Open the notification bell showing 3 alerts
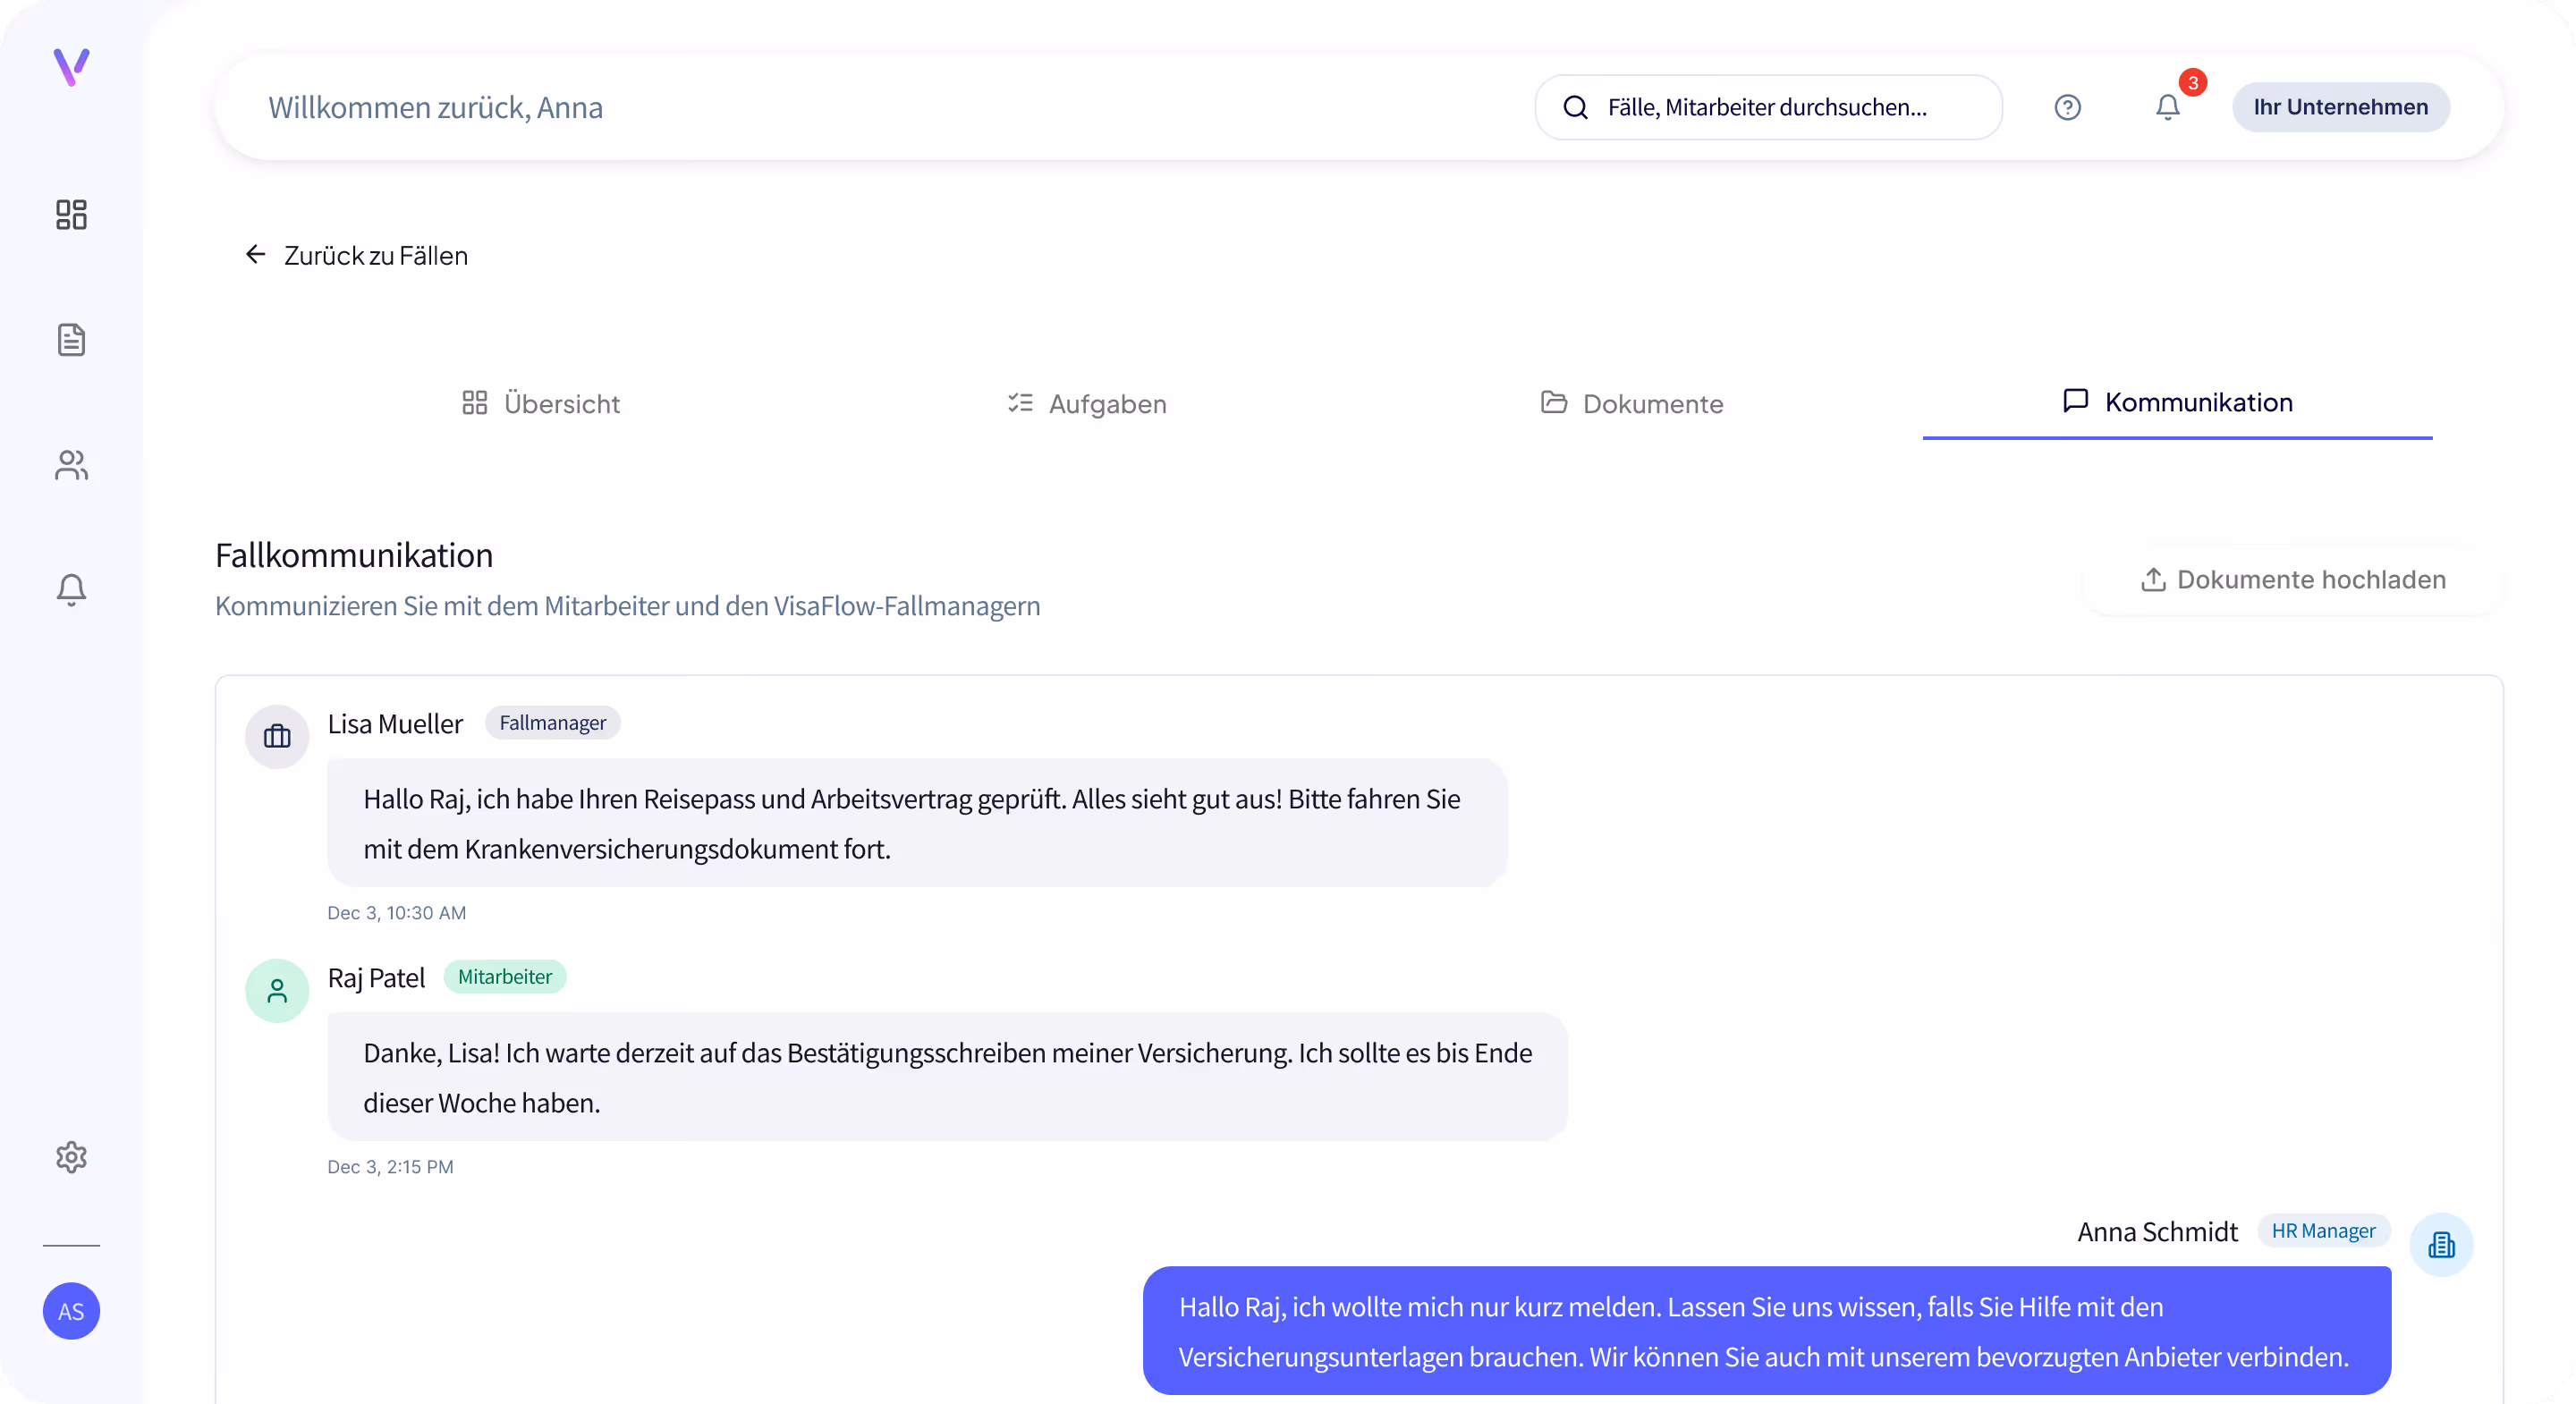This screenshot has height=1404, width=2576. 2168,107
